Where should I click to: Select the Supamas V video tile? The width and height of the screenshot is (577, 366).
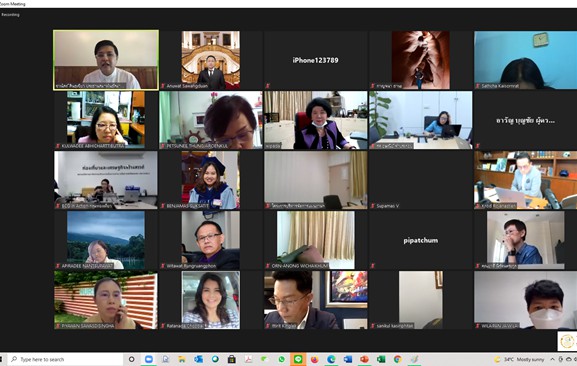coord(421,180)
